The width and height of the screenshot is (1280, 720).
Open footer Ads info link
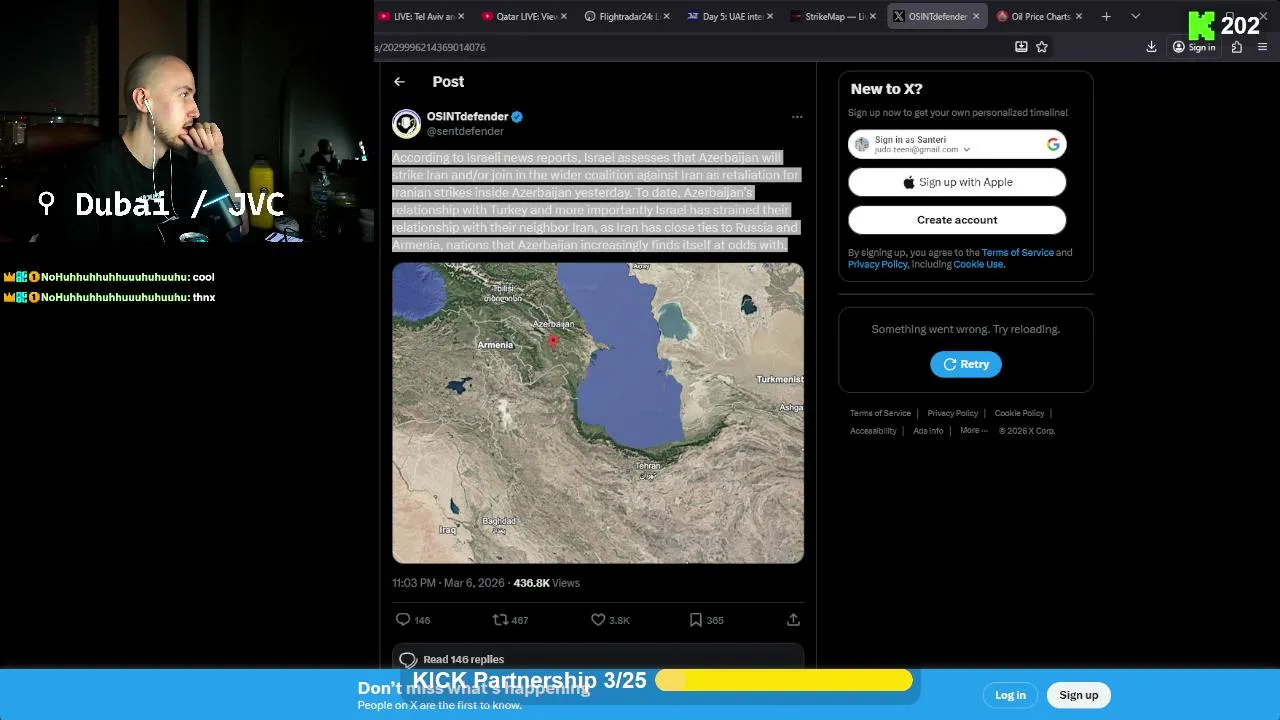(928, 431)
